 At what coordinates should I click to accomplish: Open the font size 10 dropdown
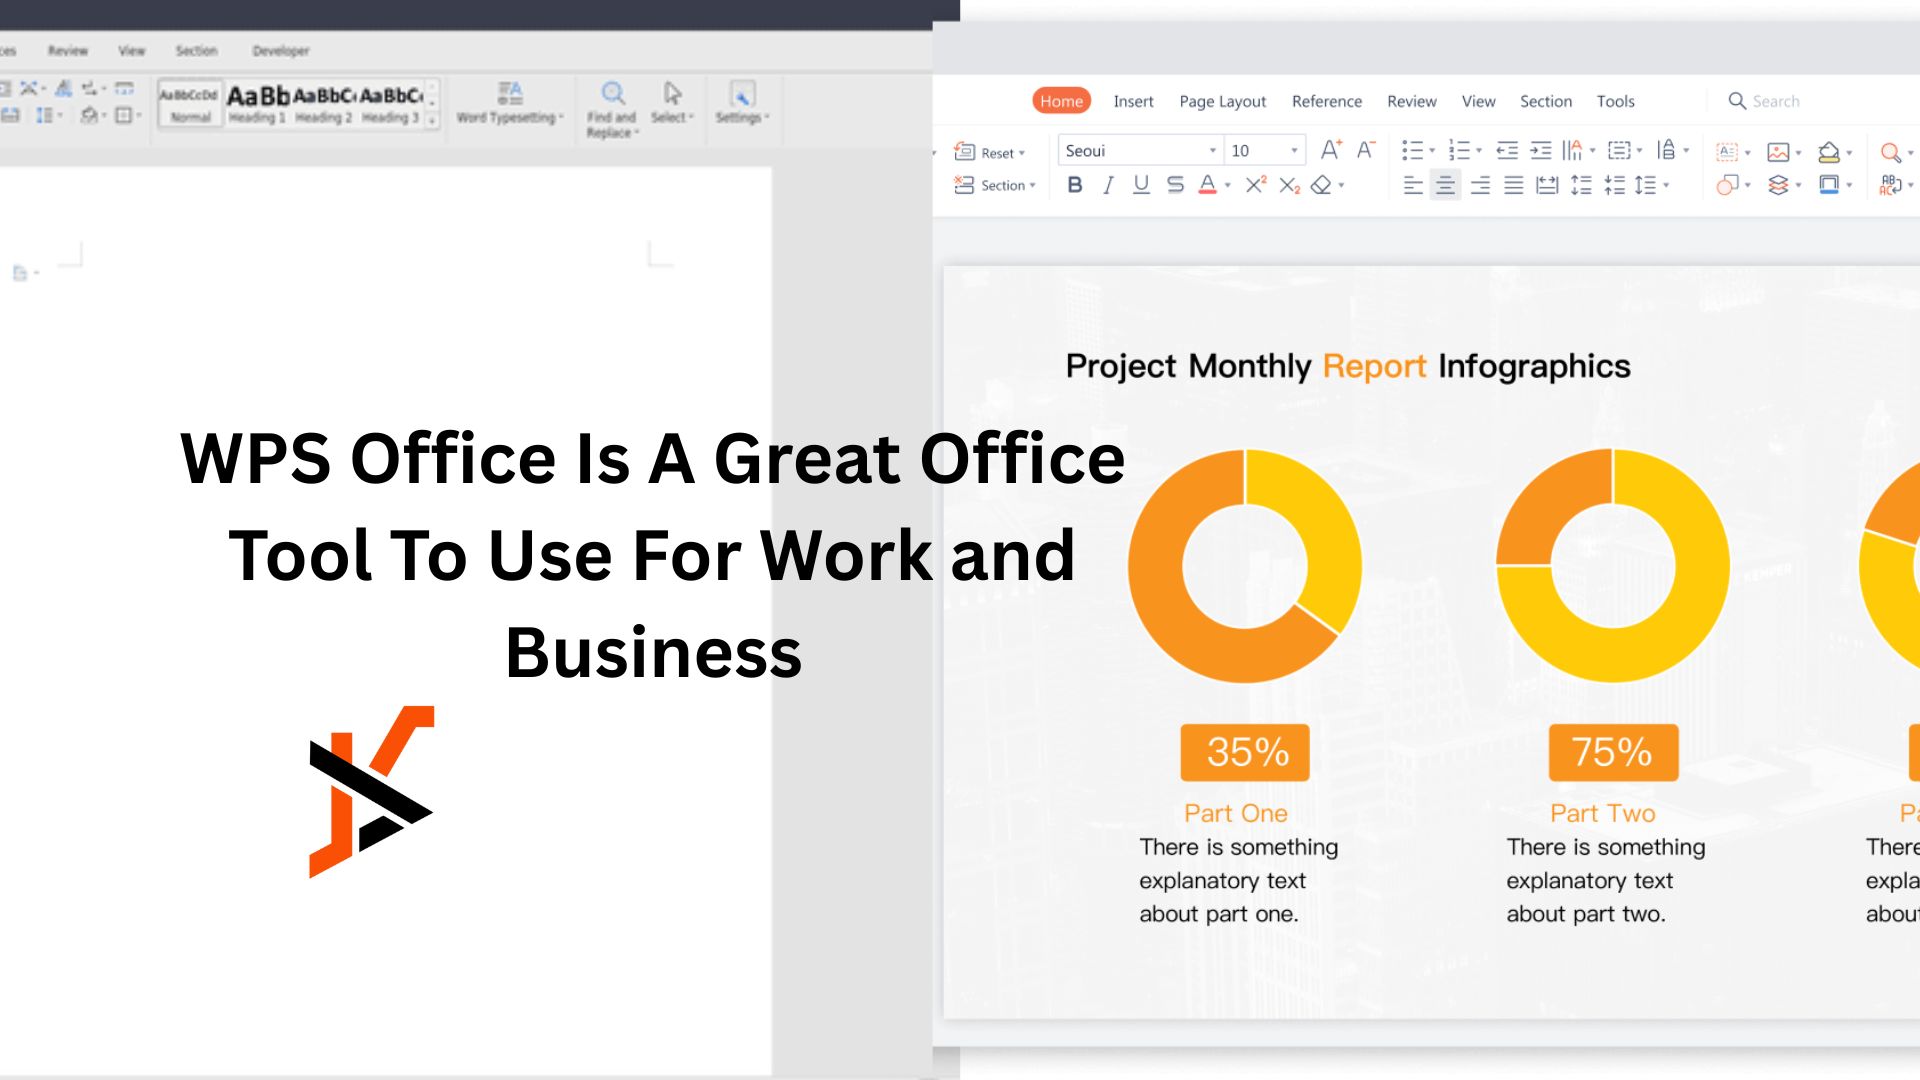(1294, 151)
